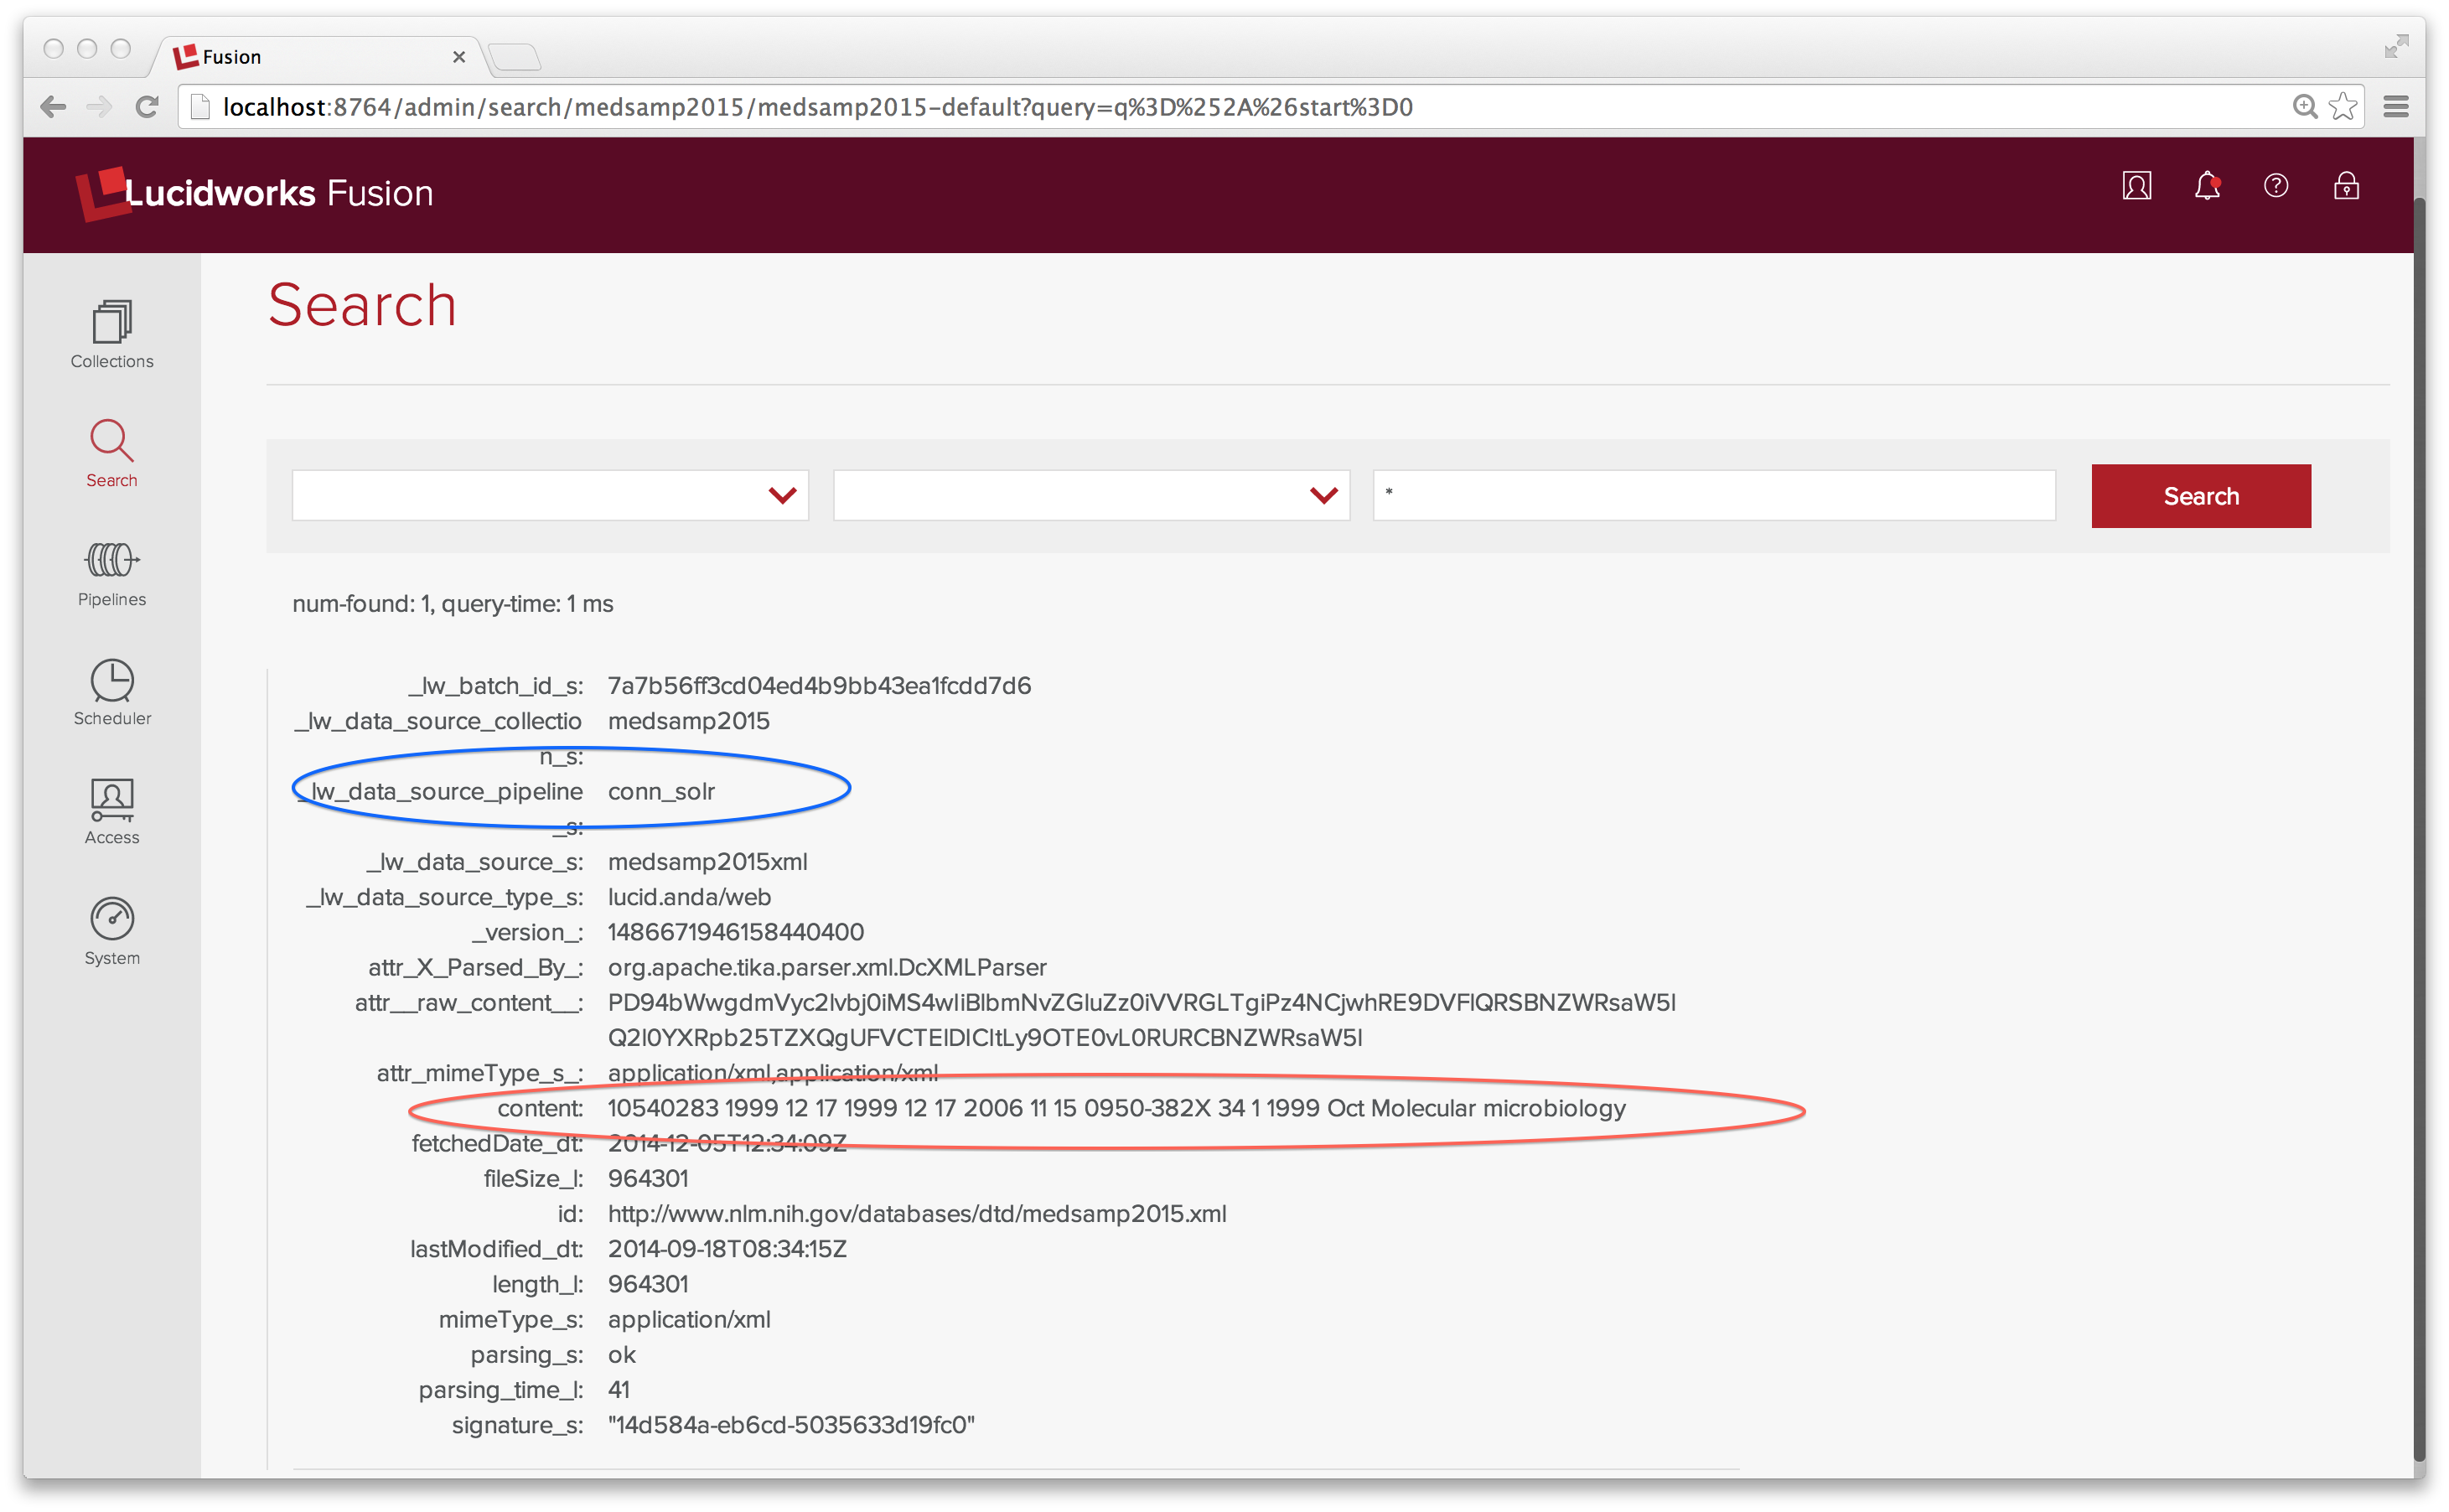Image resolution: width=2449 pixels, height=1512 pixels.
Task: Click the _lw_batch_id_s value
Action: click(x=819, y=686)
